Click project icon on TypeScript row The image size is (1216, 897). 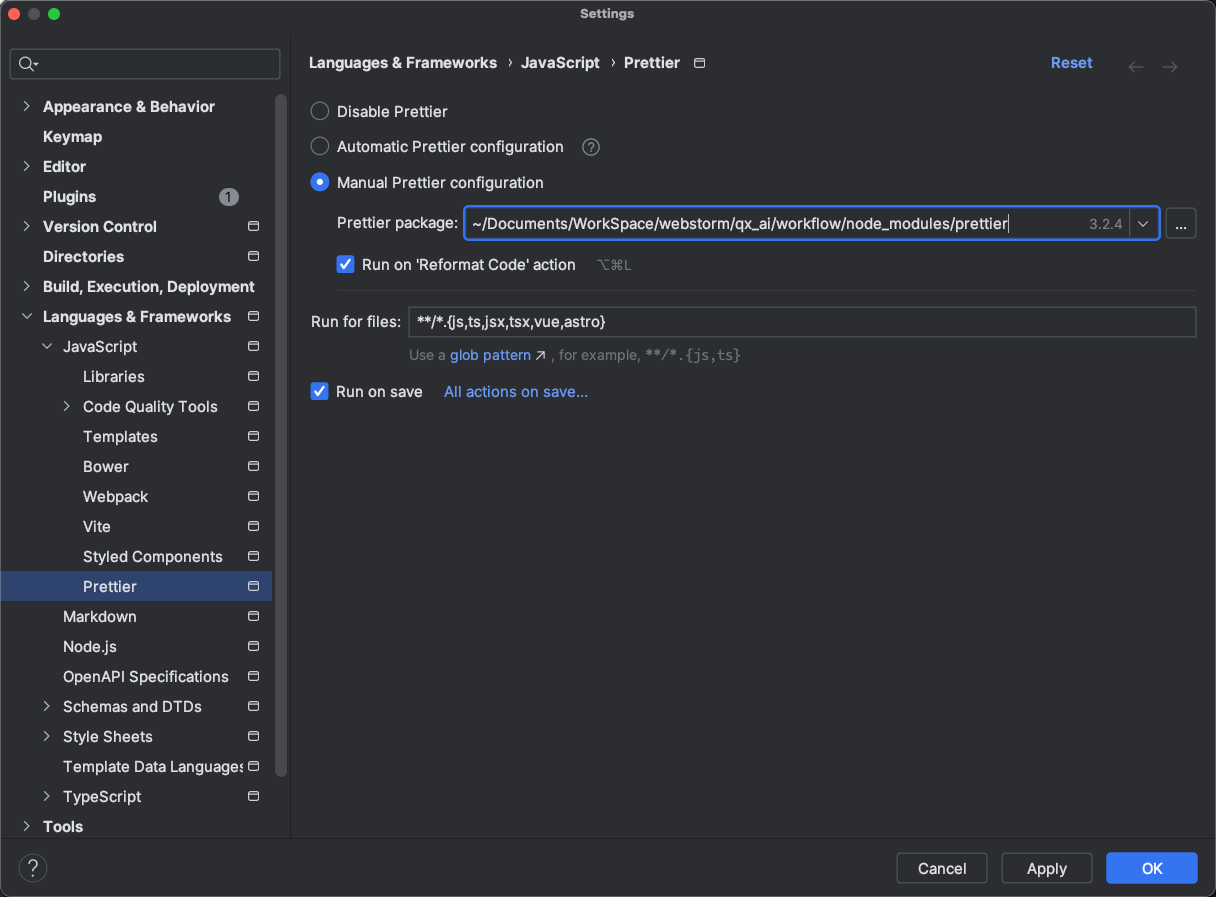point(253,797)
